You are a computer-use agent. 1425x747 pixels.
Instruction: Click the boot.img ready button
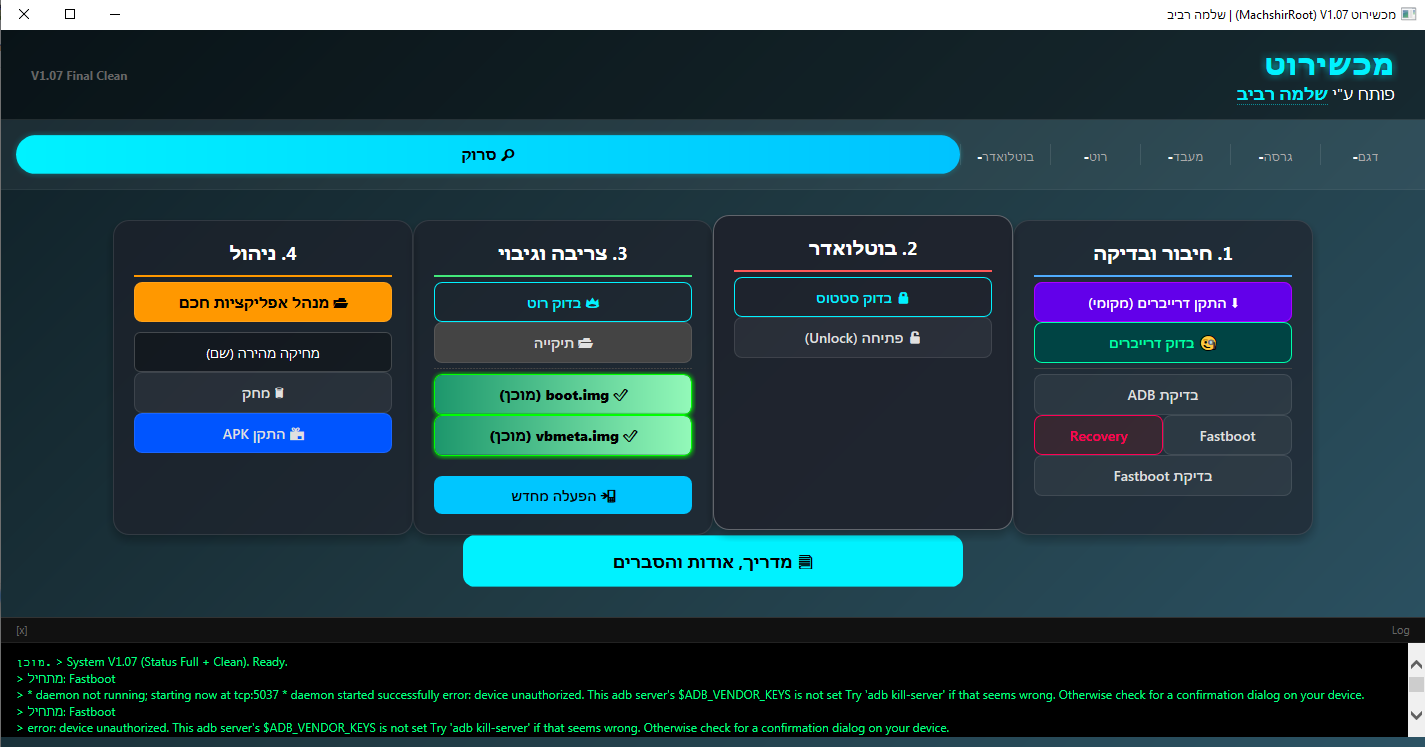tap(562, 395)
